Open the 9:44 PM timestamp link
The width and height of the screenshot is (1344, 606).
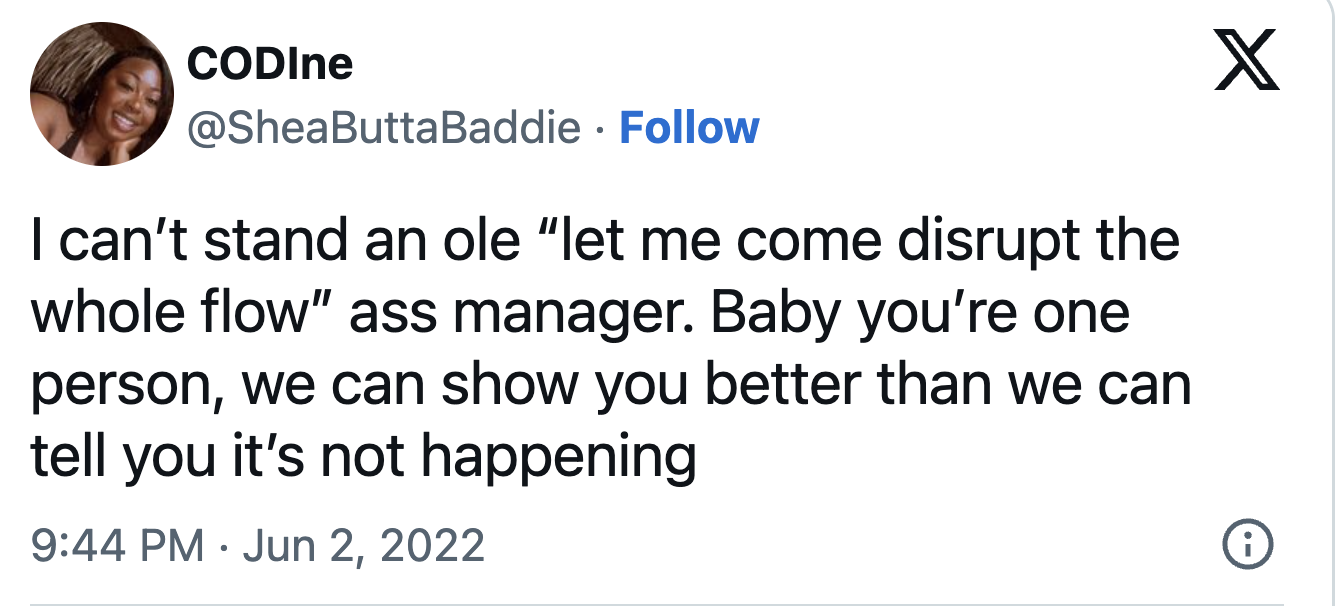tap(118, 545)
